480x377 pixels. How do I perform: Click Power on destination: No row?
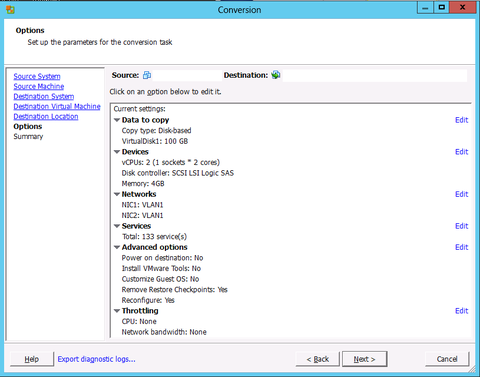pyautogui.click(x=162, y=258)
